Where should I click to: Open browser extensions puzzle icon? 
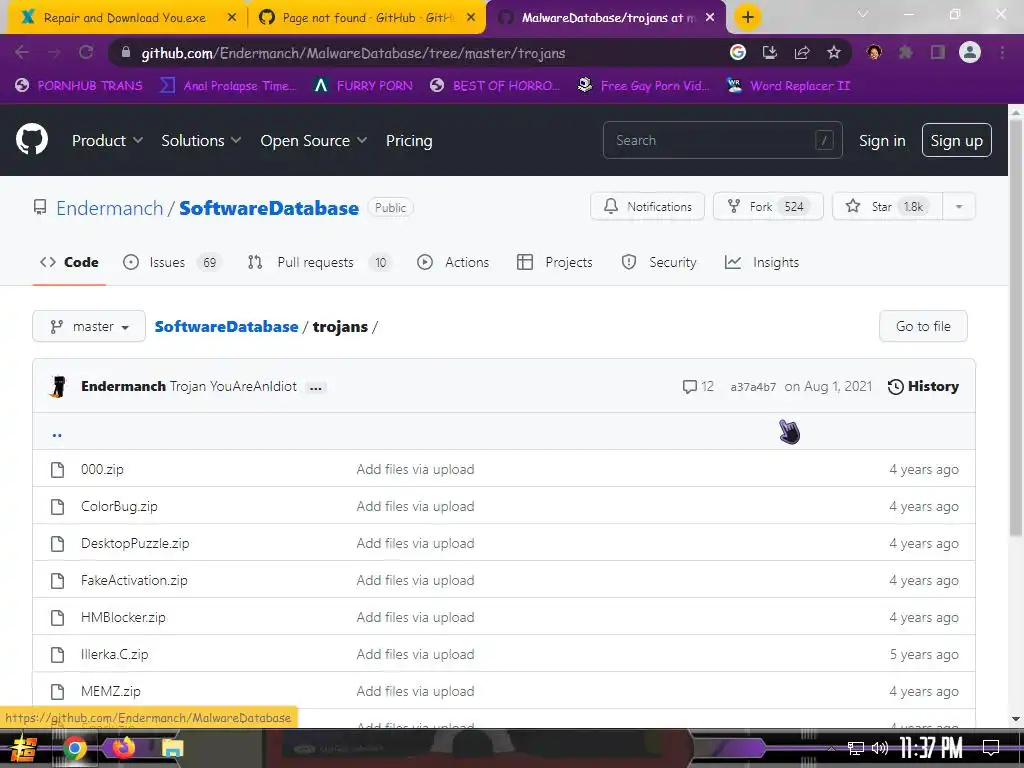(905, 52)
